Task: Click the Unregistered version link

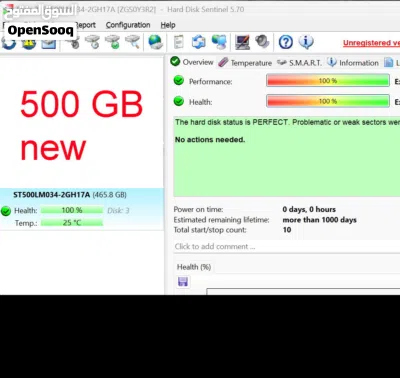Action: (371, 43)
